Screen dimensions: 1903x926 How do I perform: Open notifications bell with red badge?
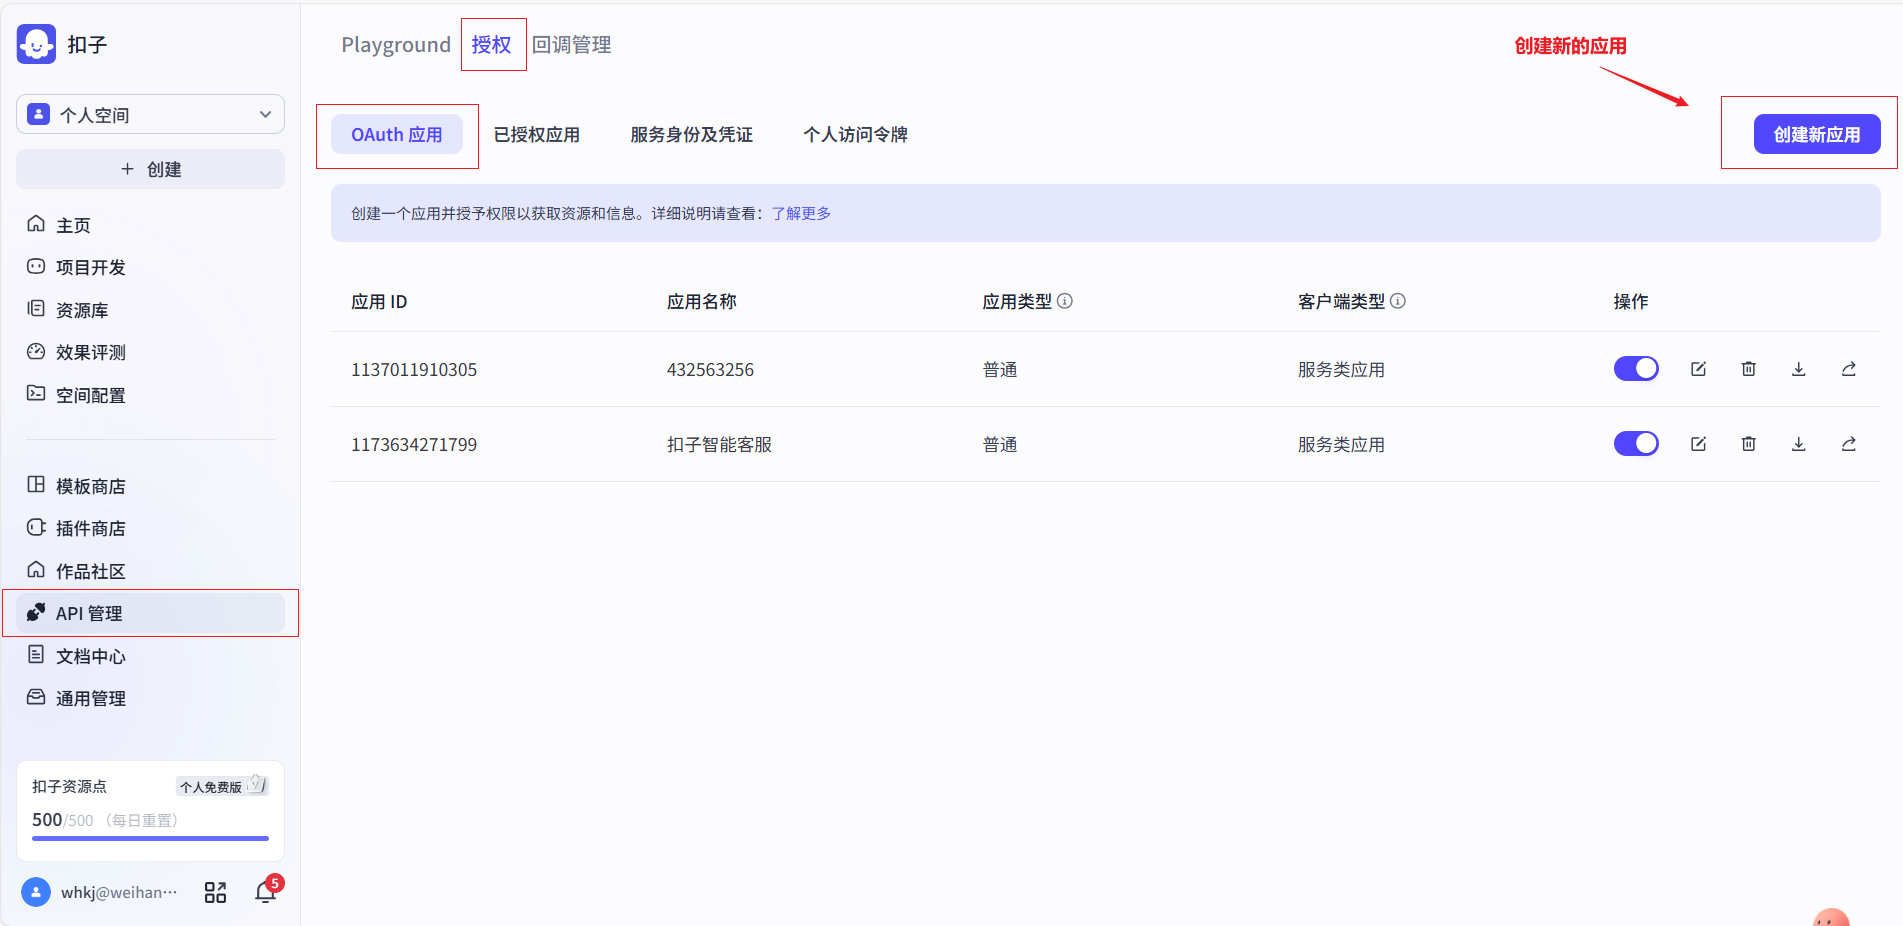point(265,892)
